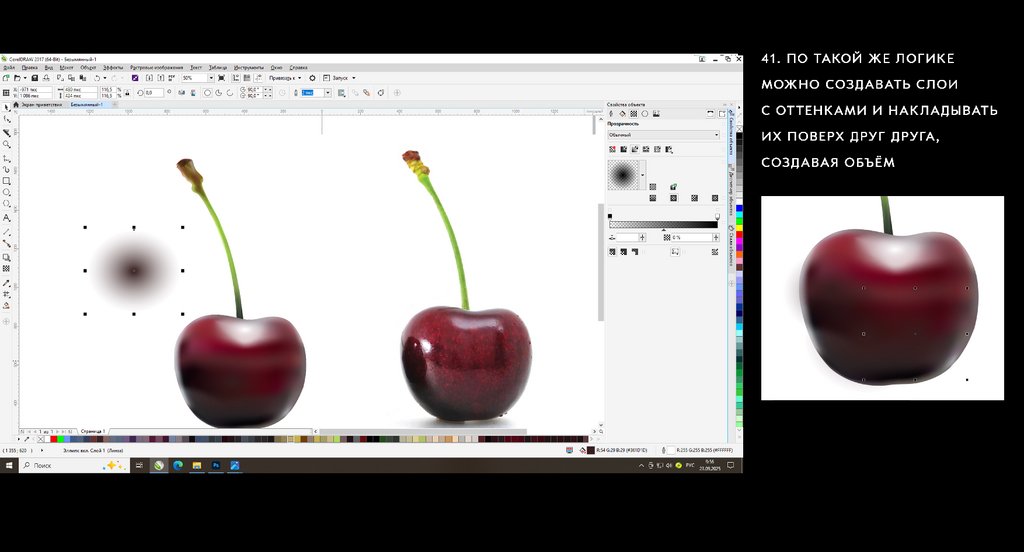The width and height of the screenshot is (1024, 552).
Task: Toggle the Free scale and skew icon
Action: point(675,252)
